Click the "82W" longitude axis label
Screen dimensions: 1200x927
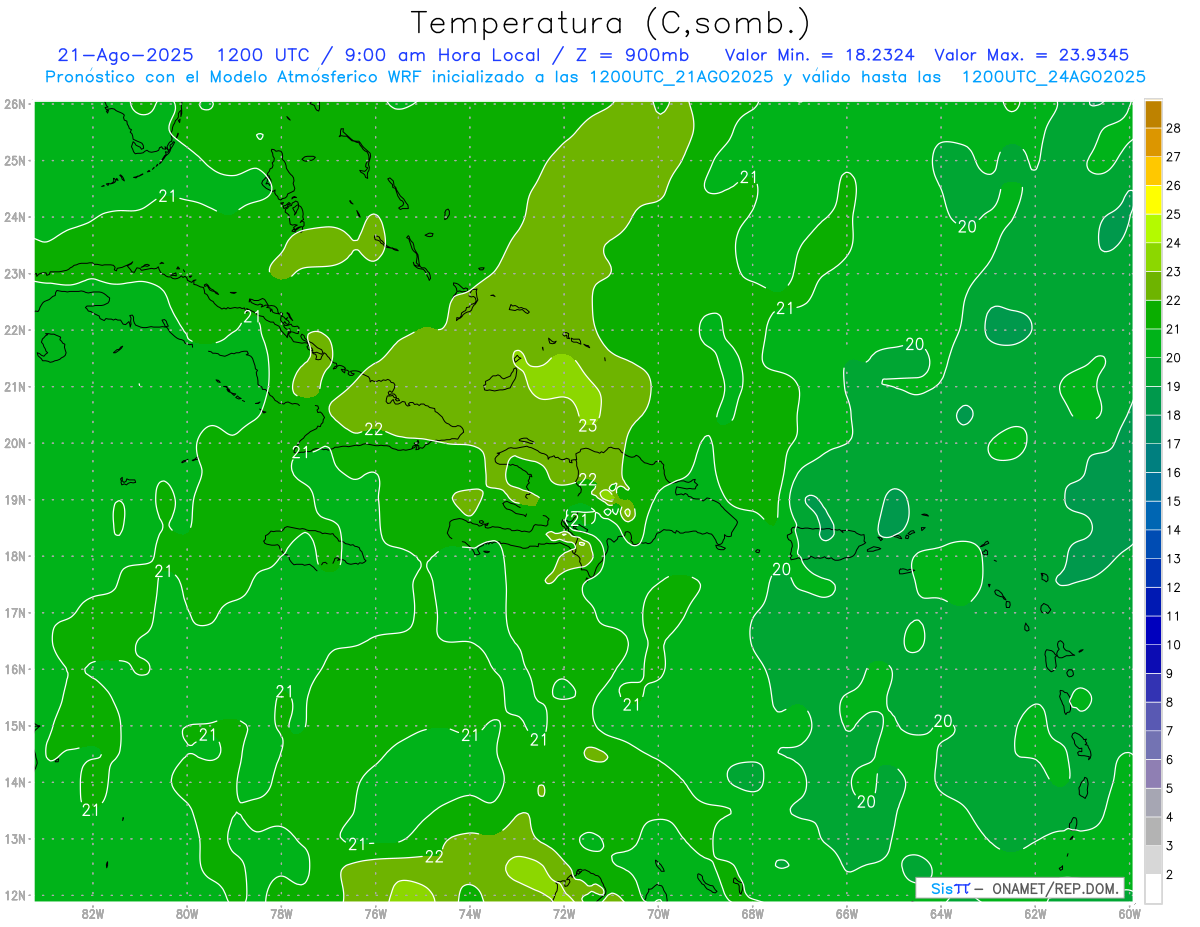92,913
